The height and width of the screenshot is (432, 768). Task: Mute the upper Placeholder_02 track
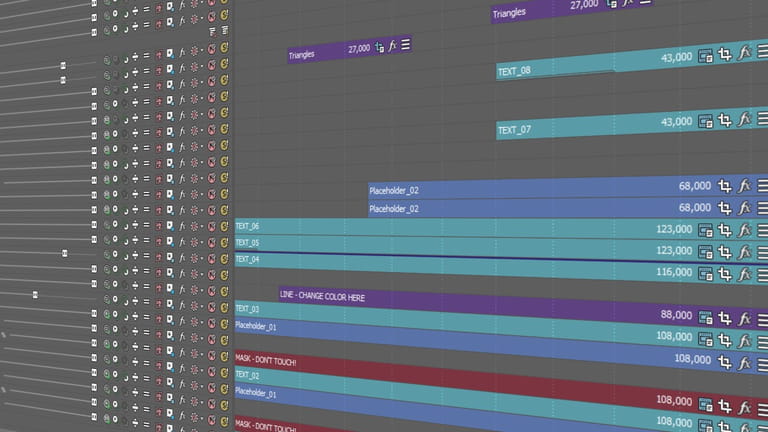tap(209, 192)
